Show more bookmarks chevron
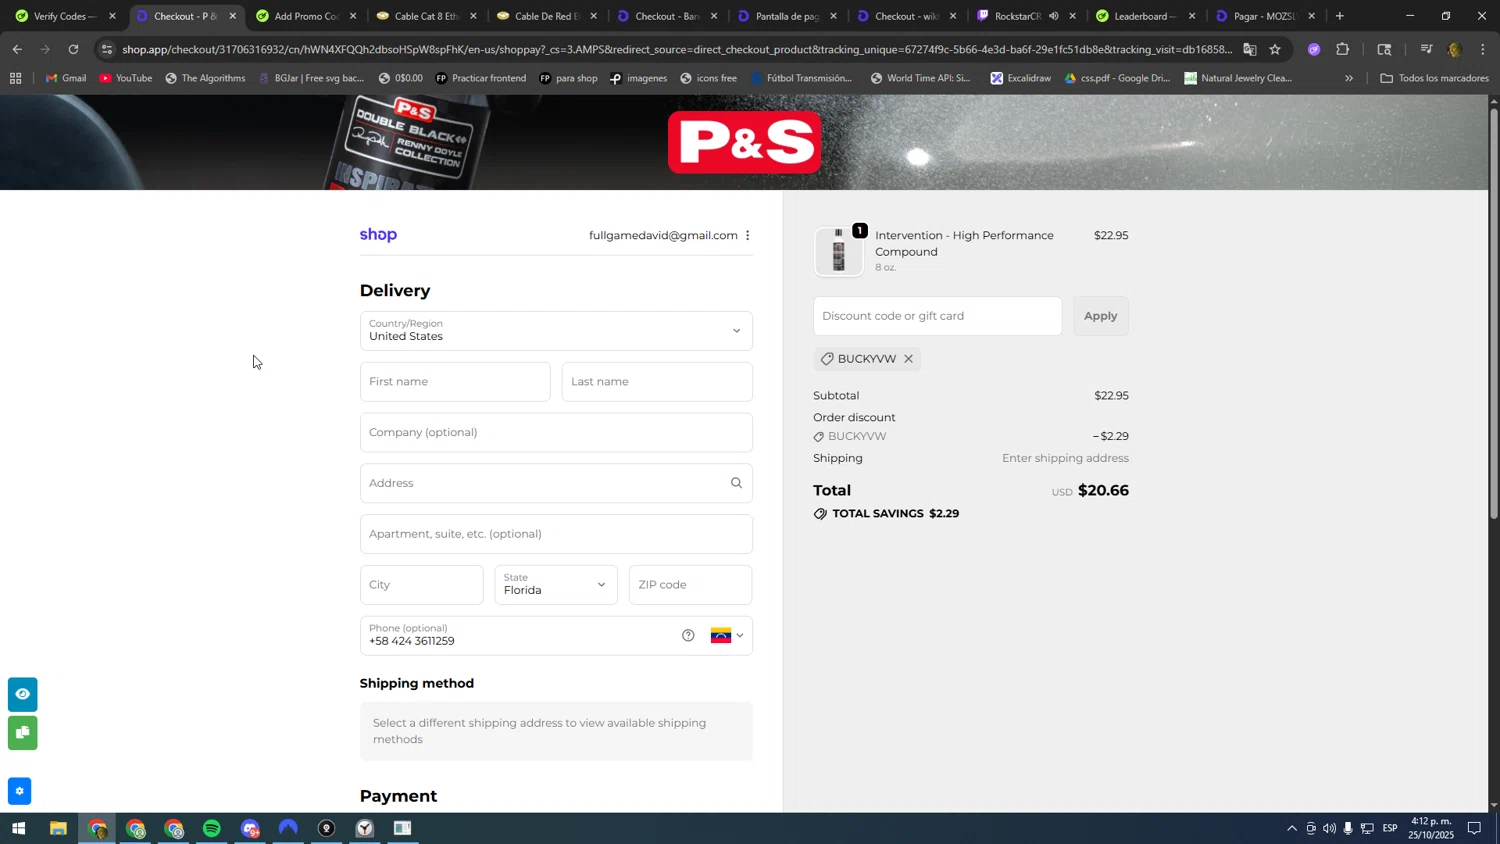 pos(1349,78)
